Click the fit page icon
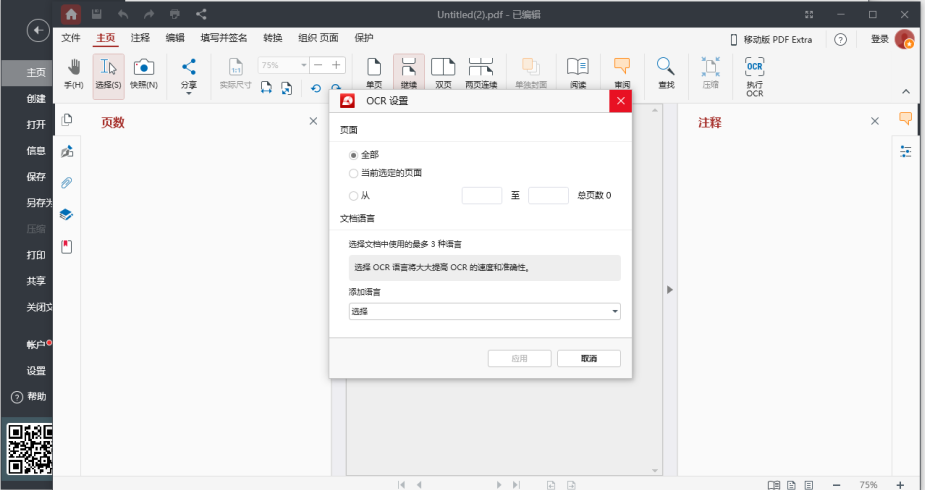The width and height of the screenshot is (925, 490). (286, 88)
